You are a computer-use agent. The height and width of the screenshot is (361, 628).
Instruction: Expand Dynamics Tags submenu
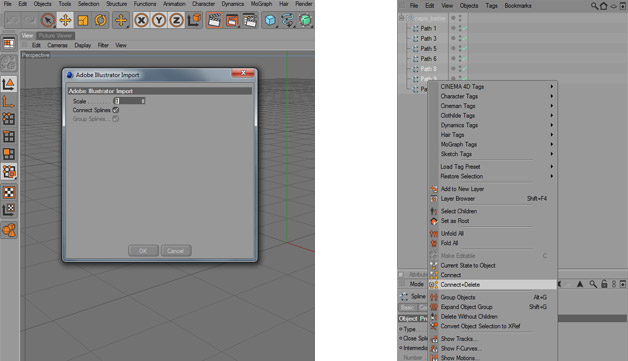(493, 125)
